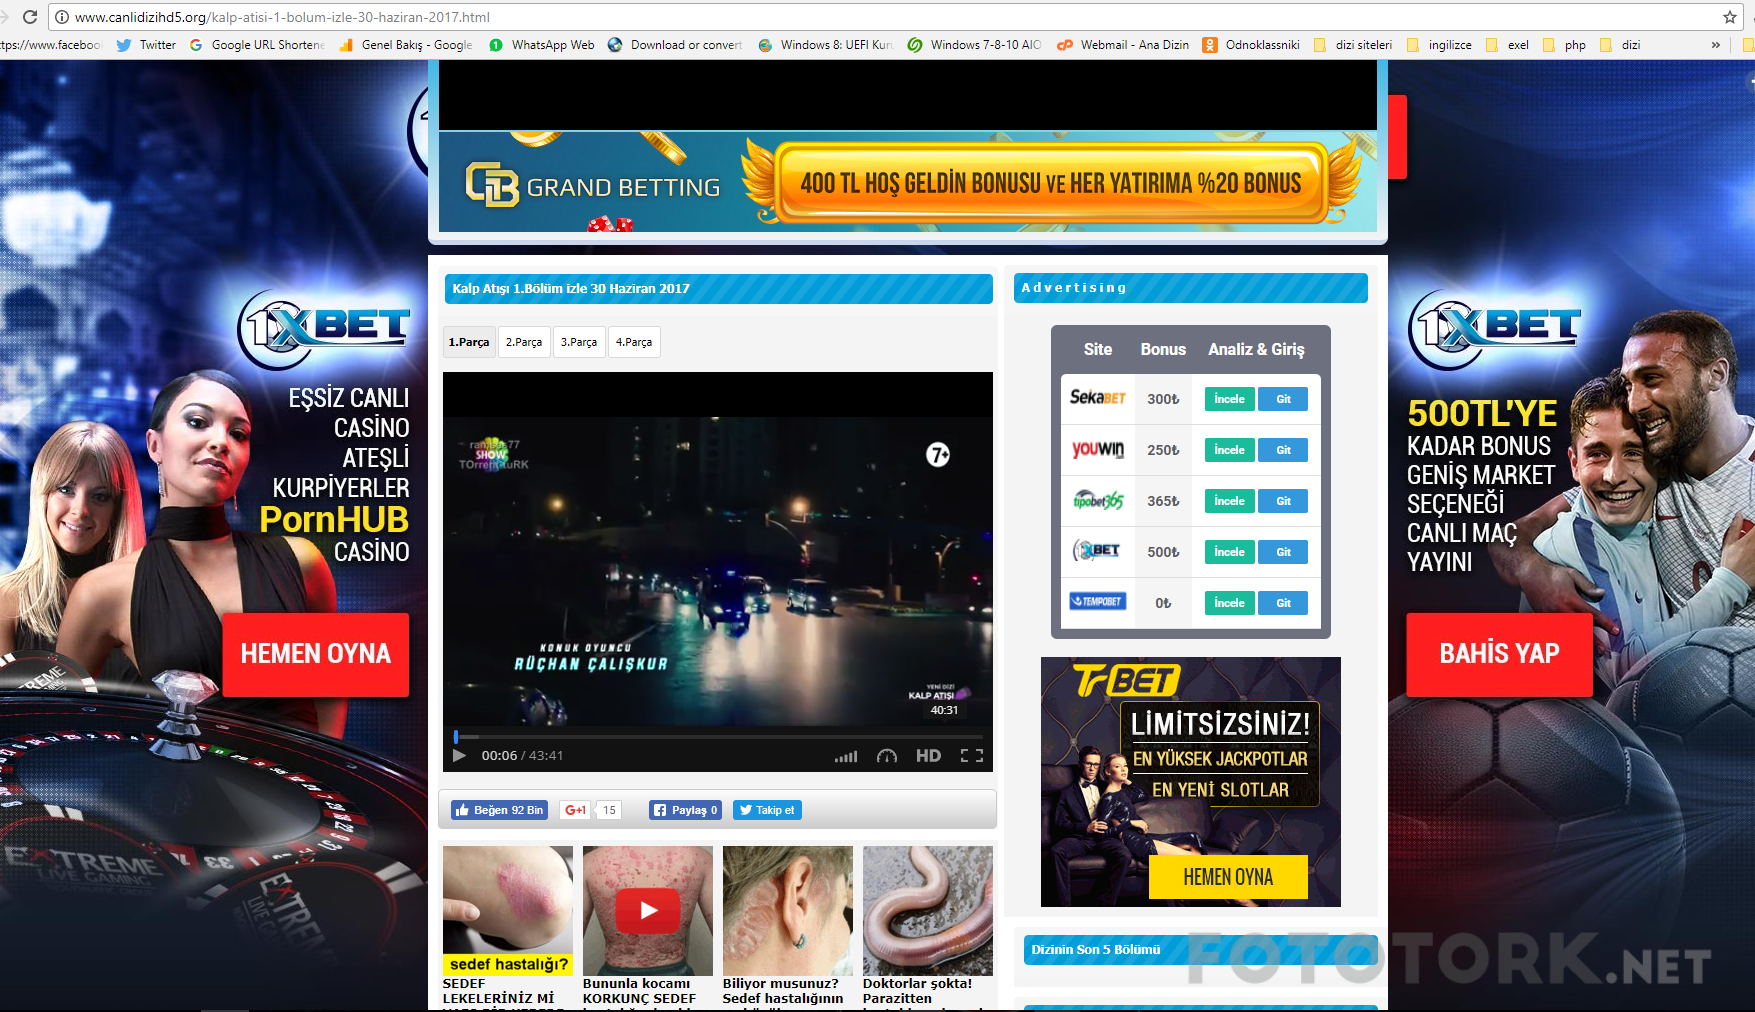Image resolution: width=1755 pixels, height=1012 pixels.
Task: Play the Bununla kocamı video thumbnail
Action: (x=648, y=910)
